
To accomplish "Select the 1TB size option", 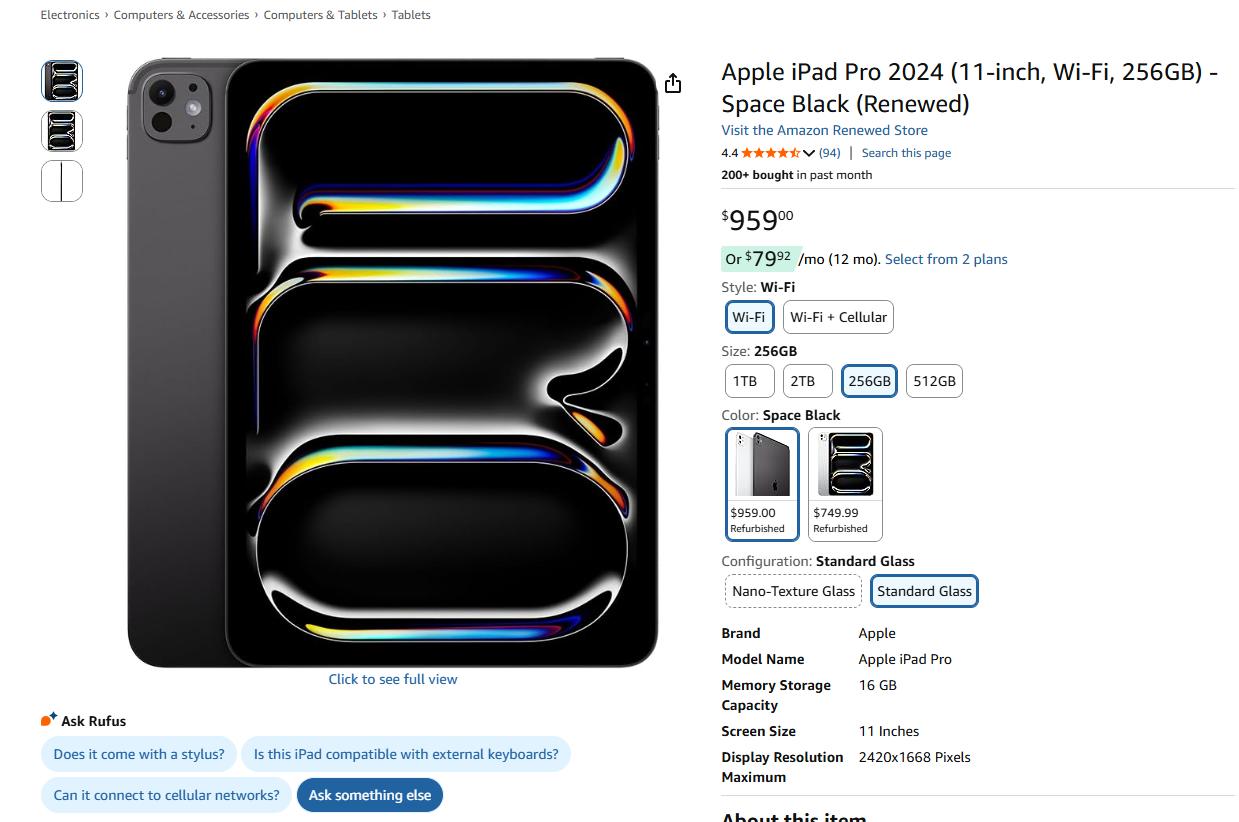I will (x=745, y=381).
